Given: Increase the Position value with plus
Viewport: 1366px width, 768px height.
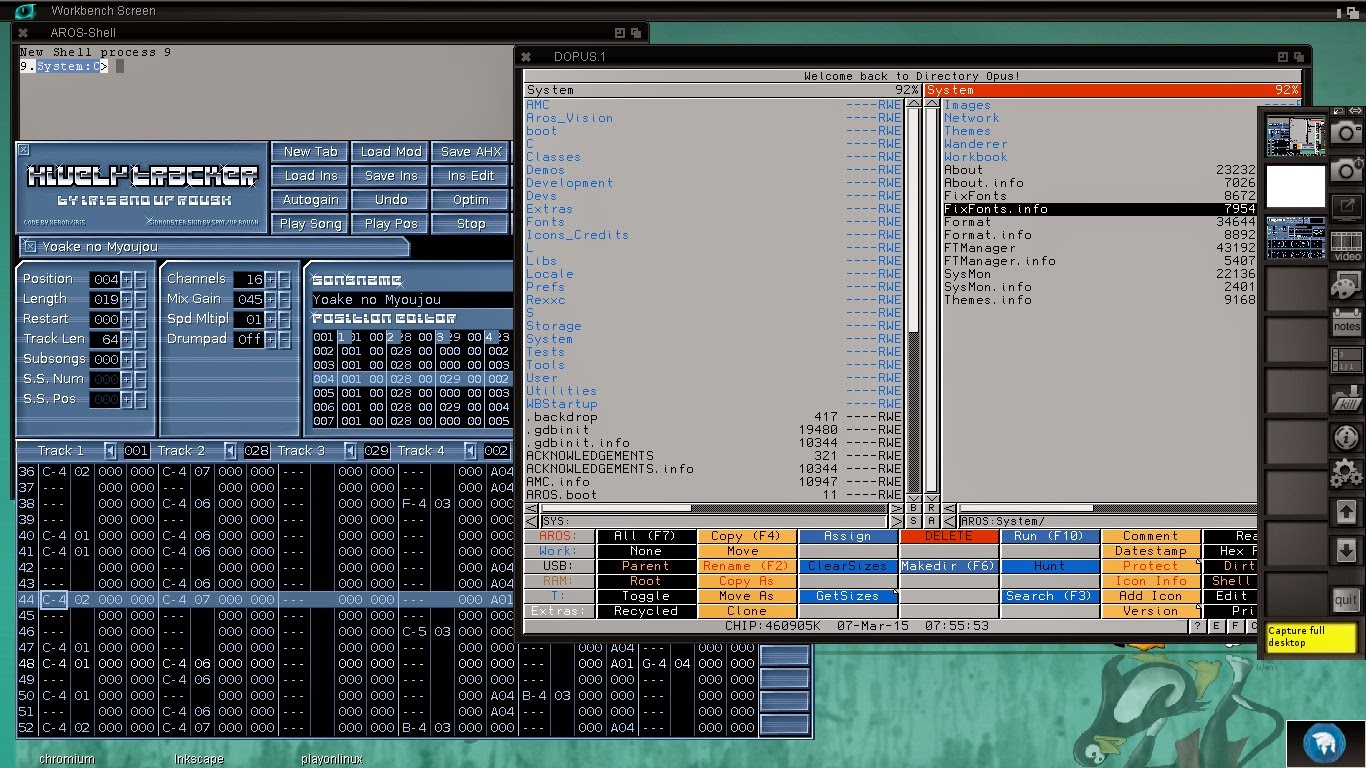Looking at the screenshot, I should coord(127,279).
